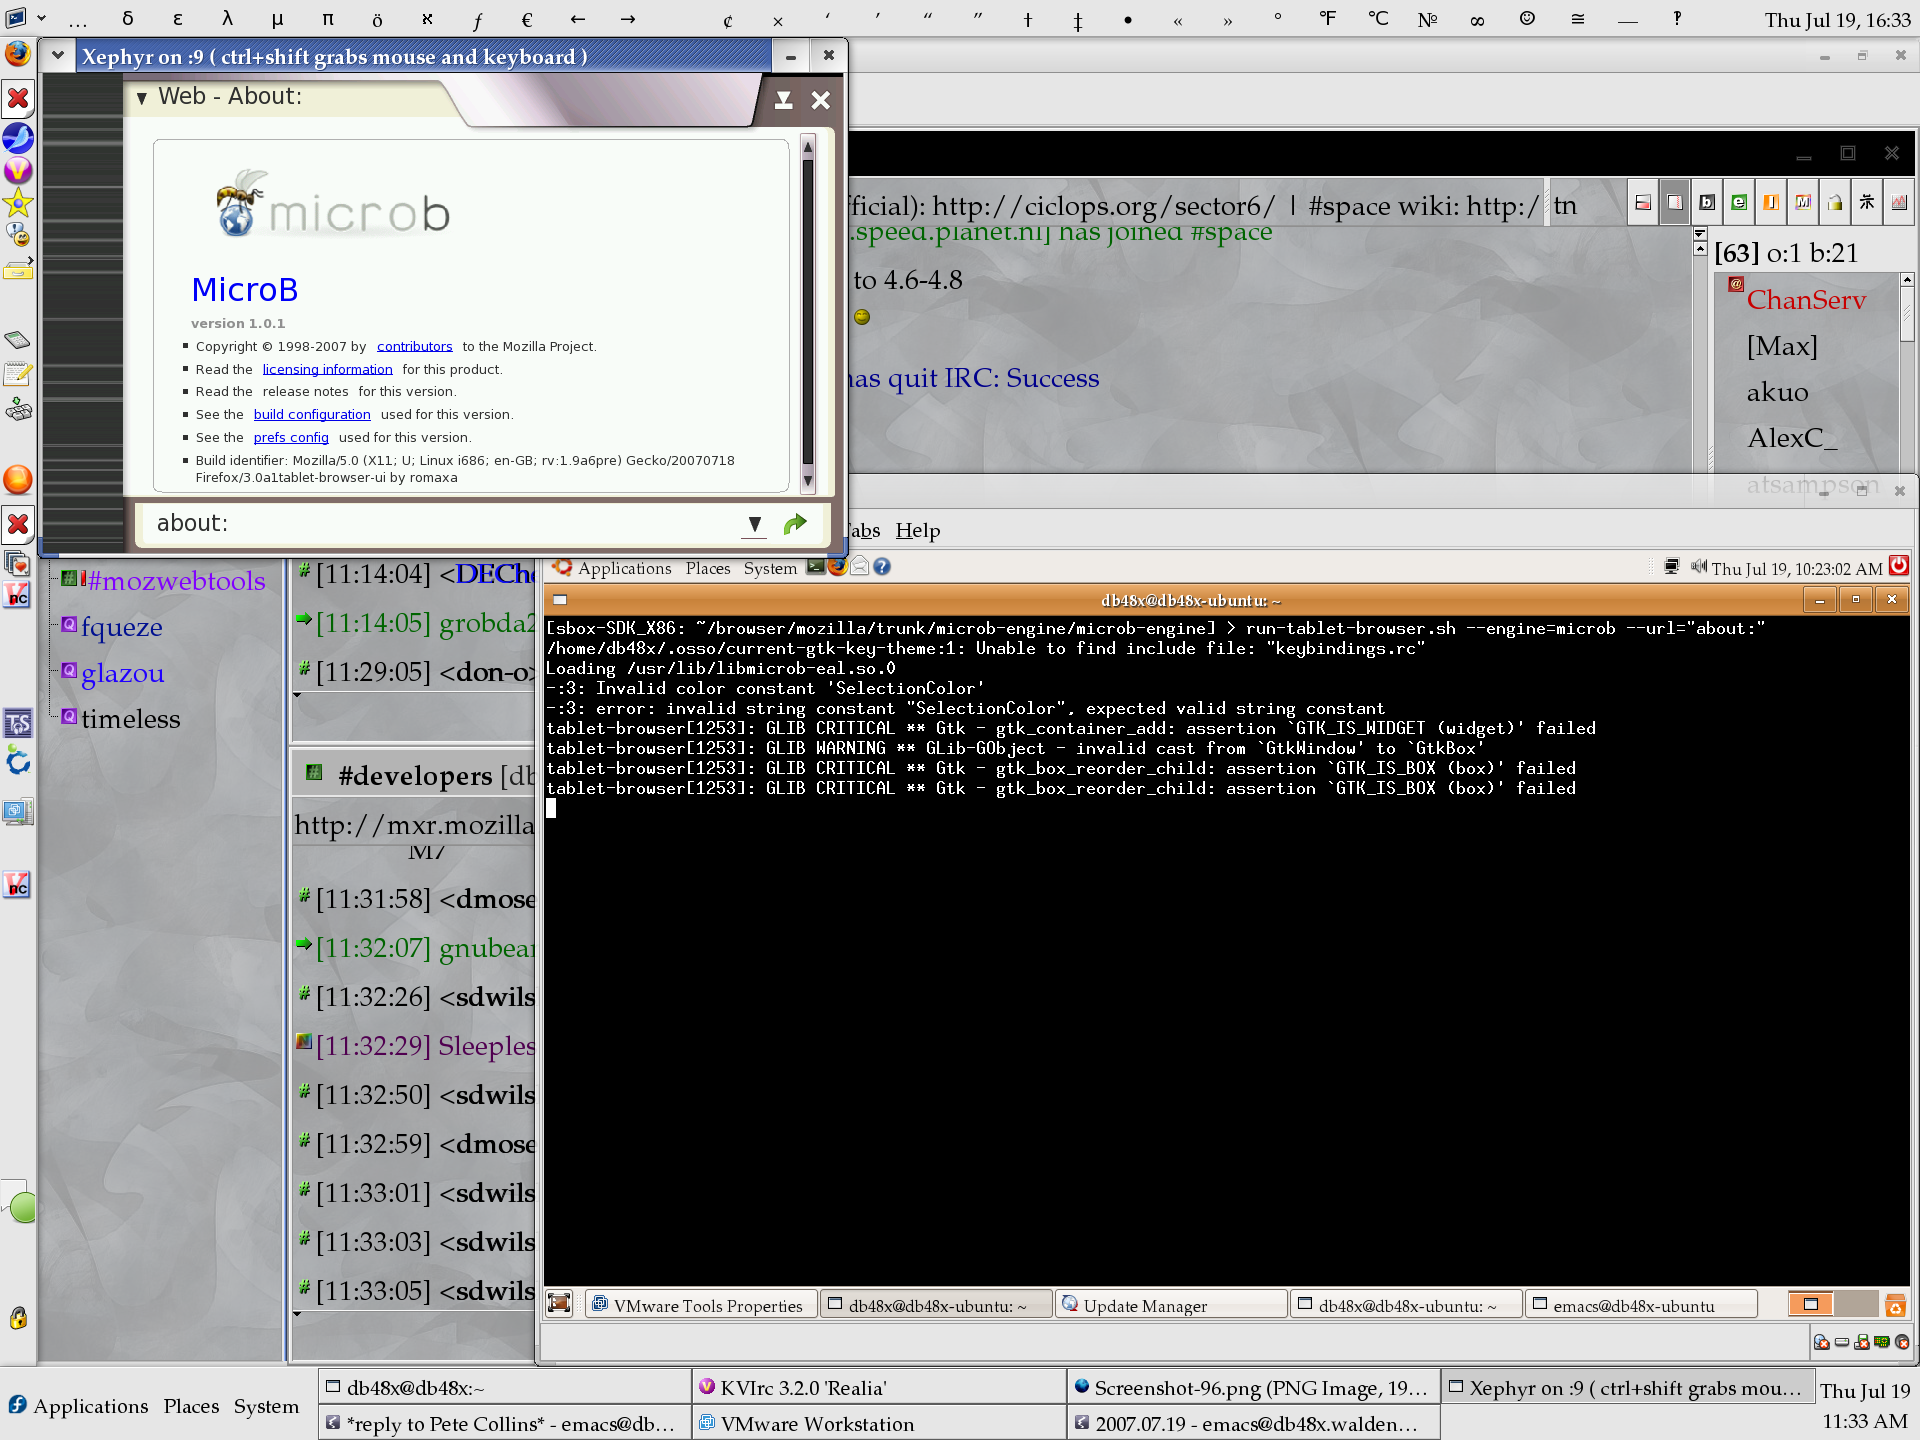This screenshot has width=1920, height=1440.
Task: Open Ubuntu VM Applications menu
Action: pos(625,568)
